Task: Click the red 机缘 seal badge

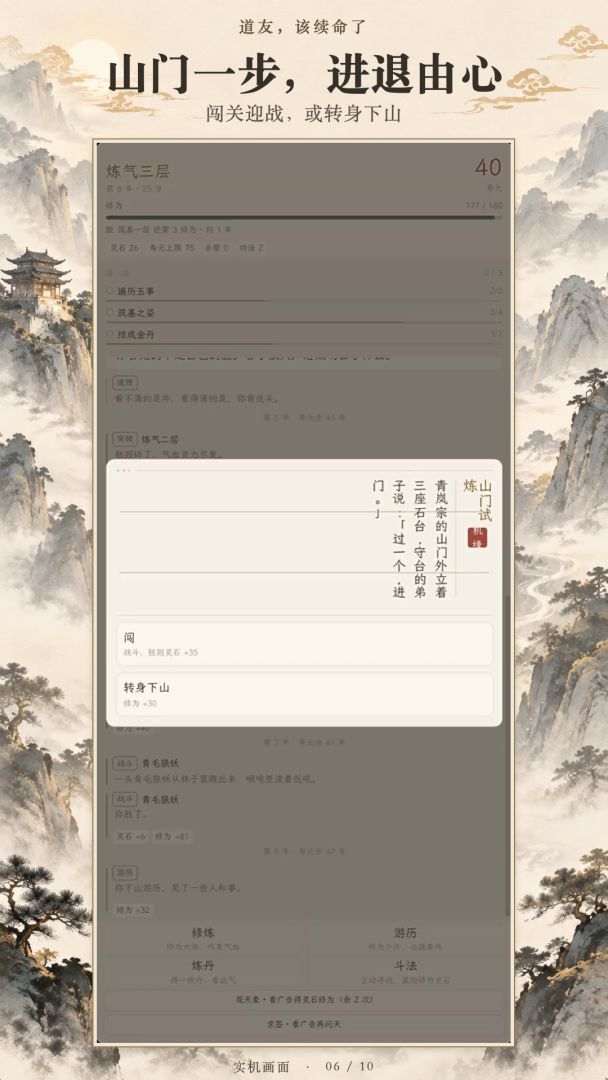Action: 477,538
